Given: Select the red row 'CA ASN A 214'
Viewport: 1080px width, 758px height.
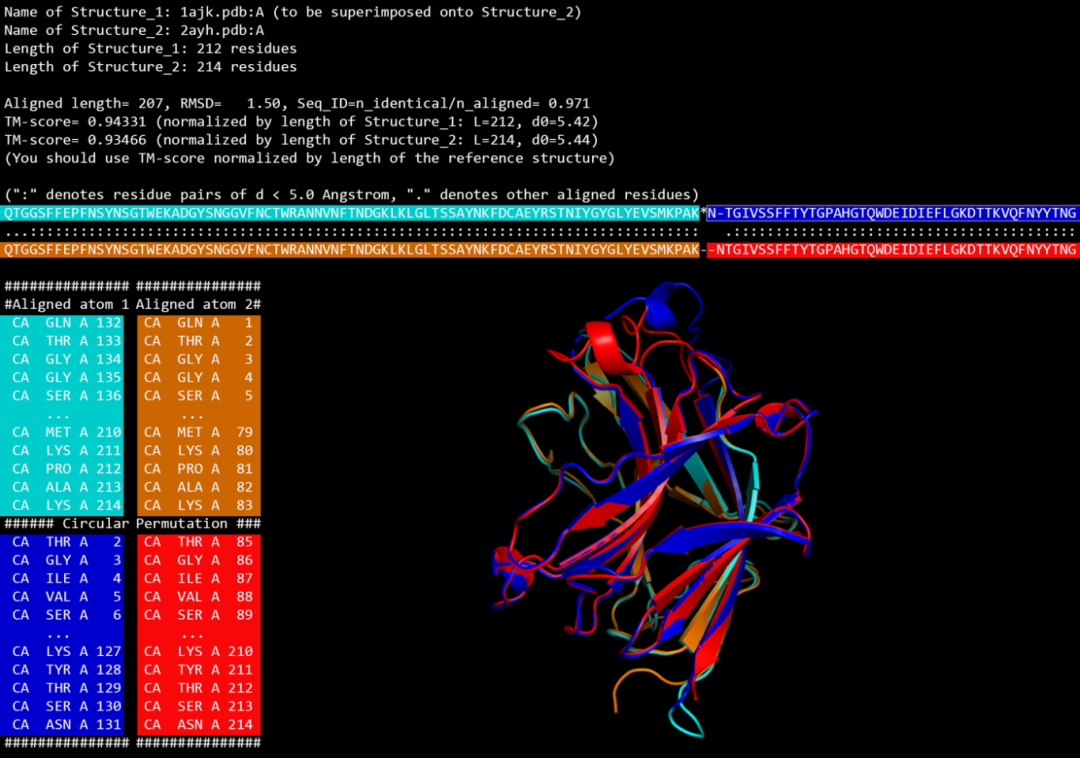Looking at the screenshot, I should (198, 724).
